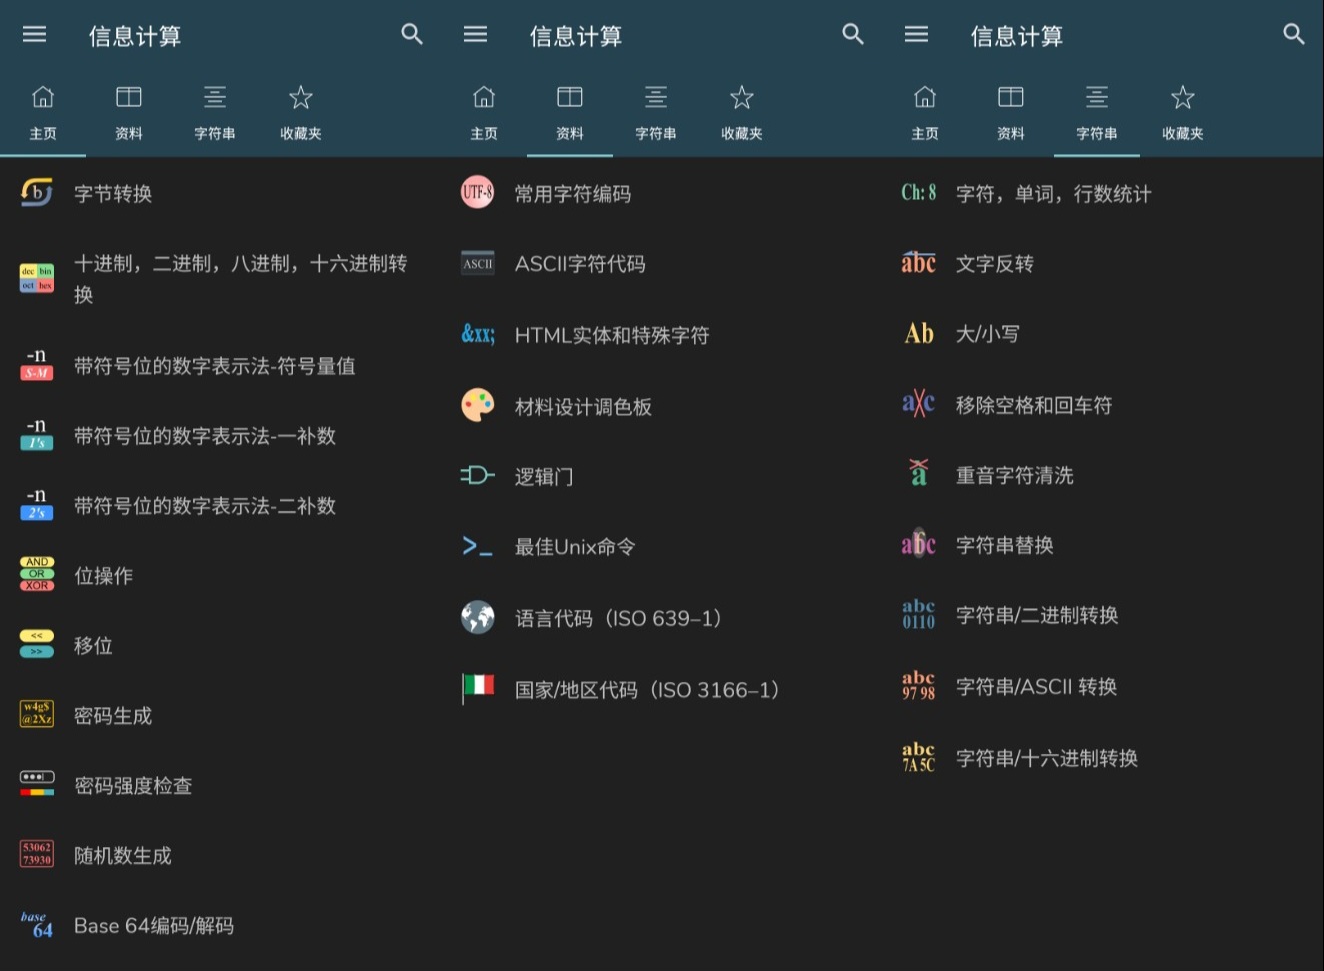Select 字符串 tab in left screen

pos(215,112)
